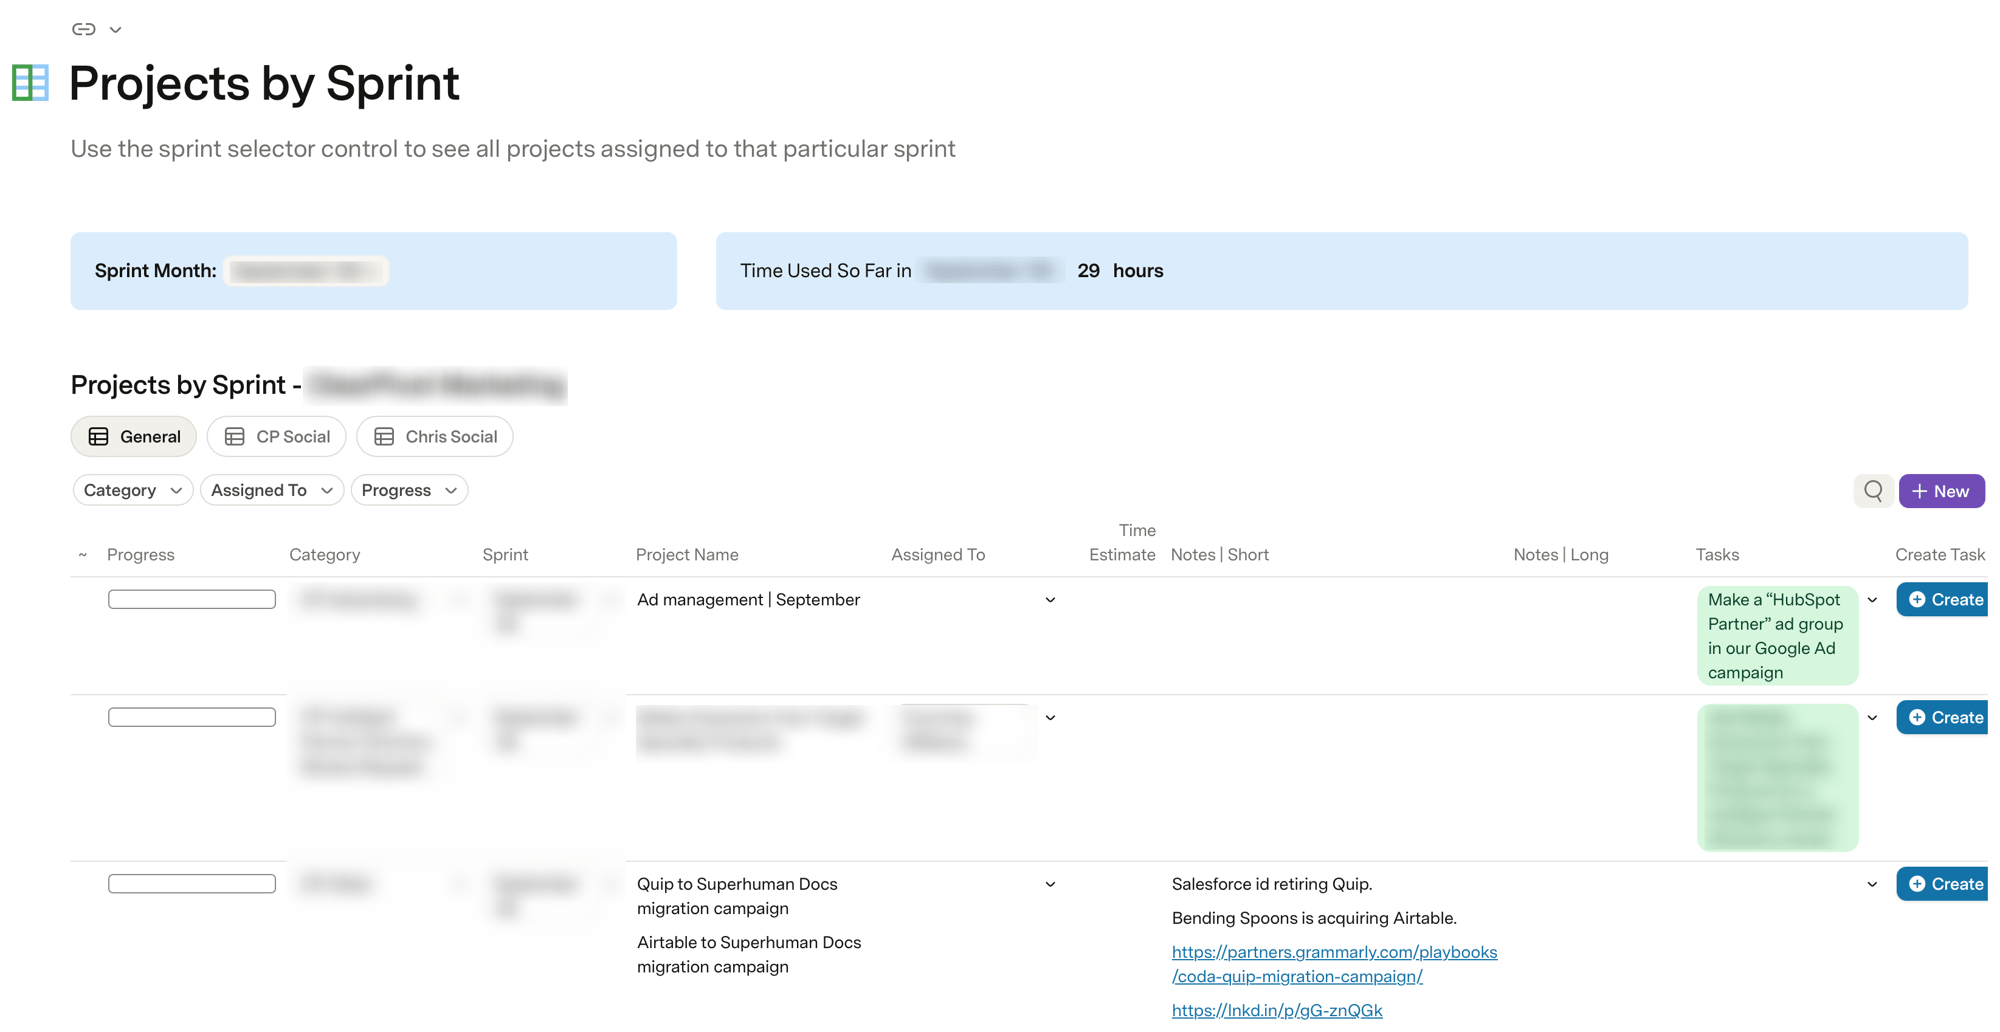Select the Sprint Month selector control

click(306, 271)
